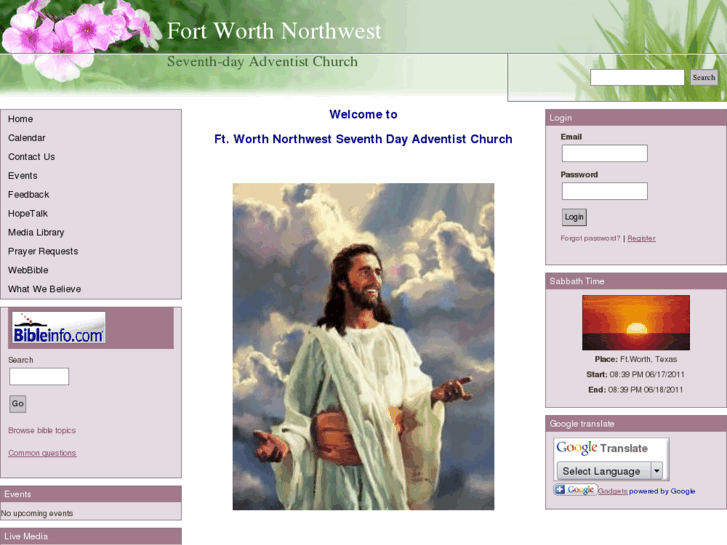Click the header Search button

(x=704, y=77)
